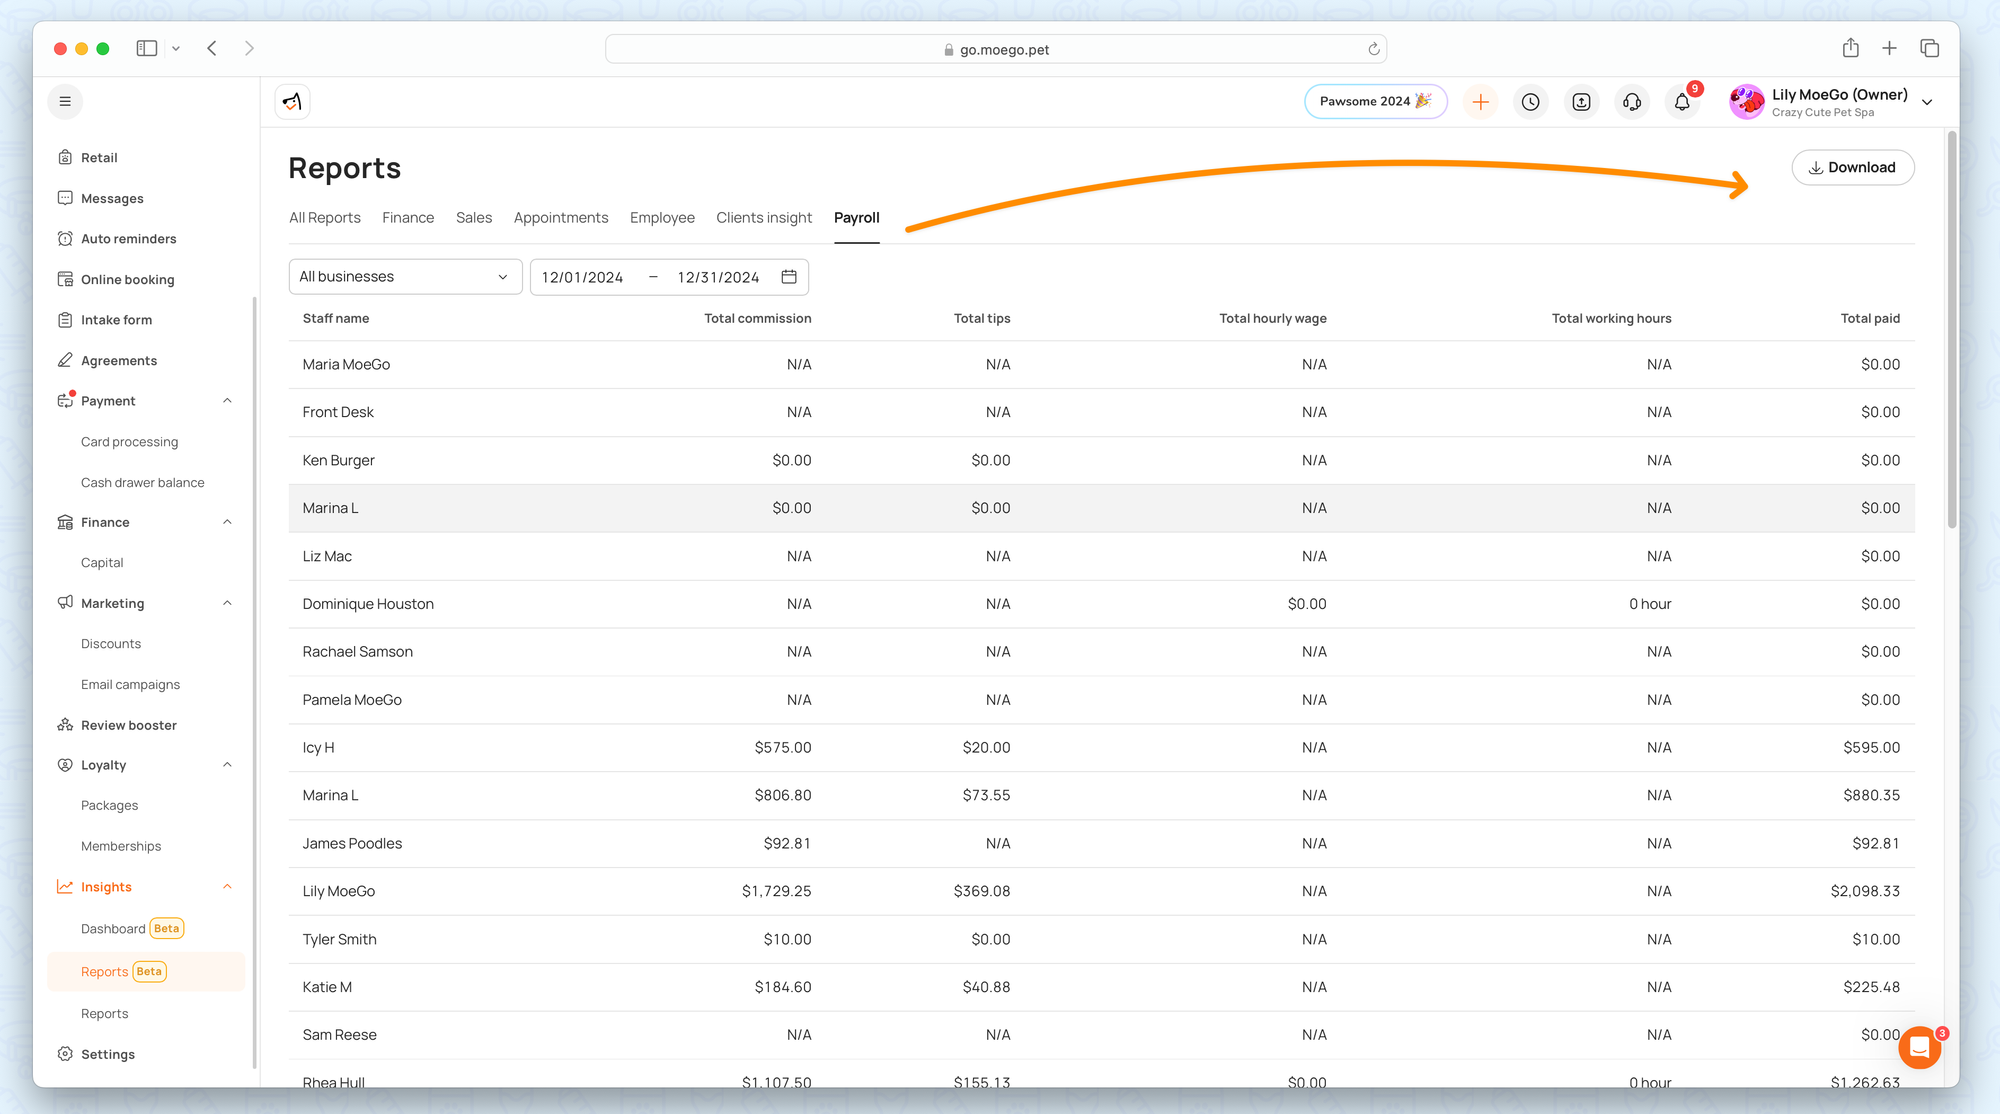Collapse the Payment sidebar section
The image size is (2000, 1114).
(x=227, y=401)
